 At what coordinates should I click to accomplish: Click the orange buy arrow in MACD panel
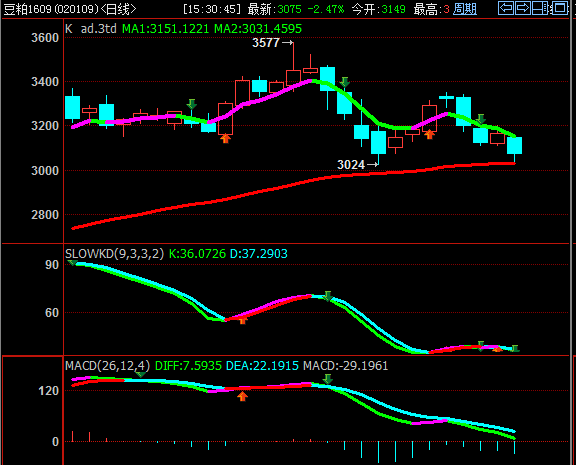(242, 396)
